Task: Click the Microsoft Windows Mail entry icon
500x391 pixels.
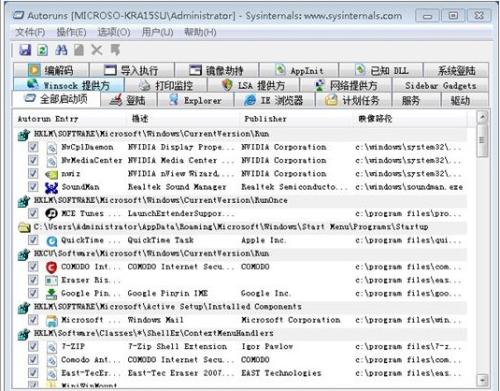Action: pyautogui.click(x=52, y=320)
